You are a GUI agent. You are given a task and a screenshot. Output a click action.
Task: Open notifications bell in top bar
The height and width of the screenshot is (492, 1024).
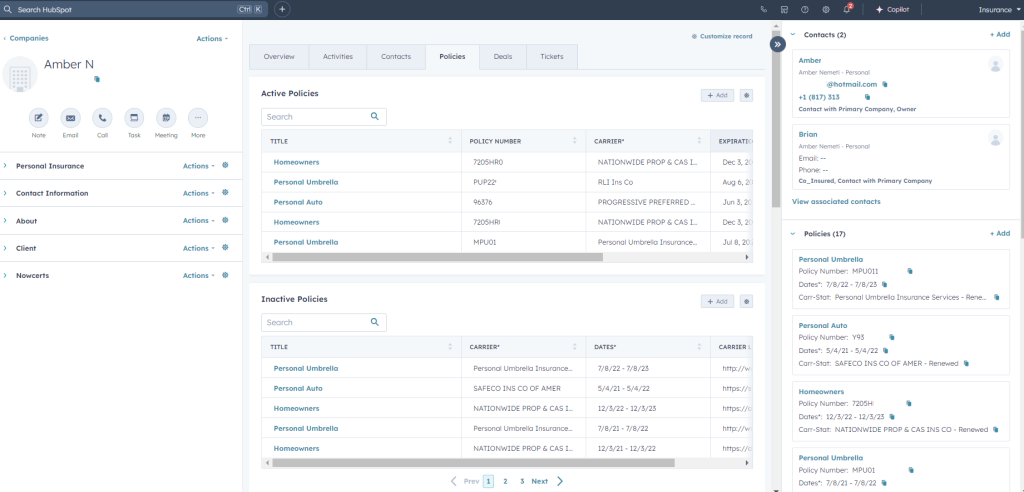pos(846,9)
